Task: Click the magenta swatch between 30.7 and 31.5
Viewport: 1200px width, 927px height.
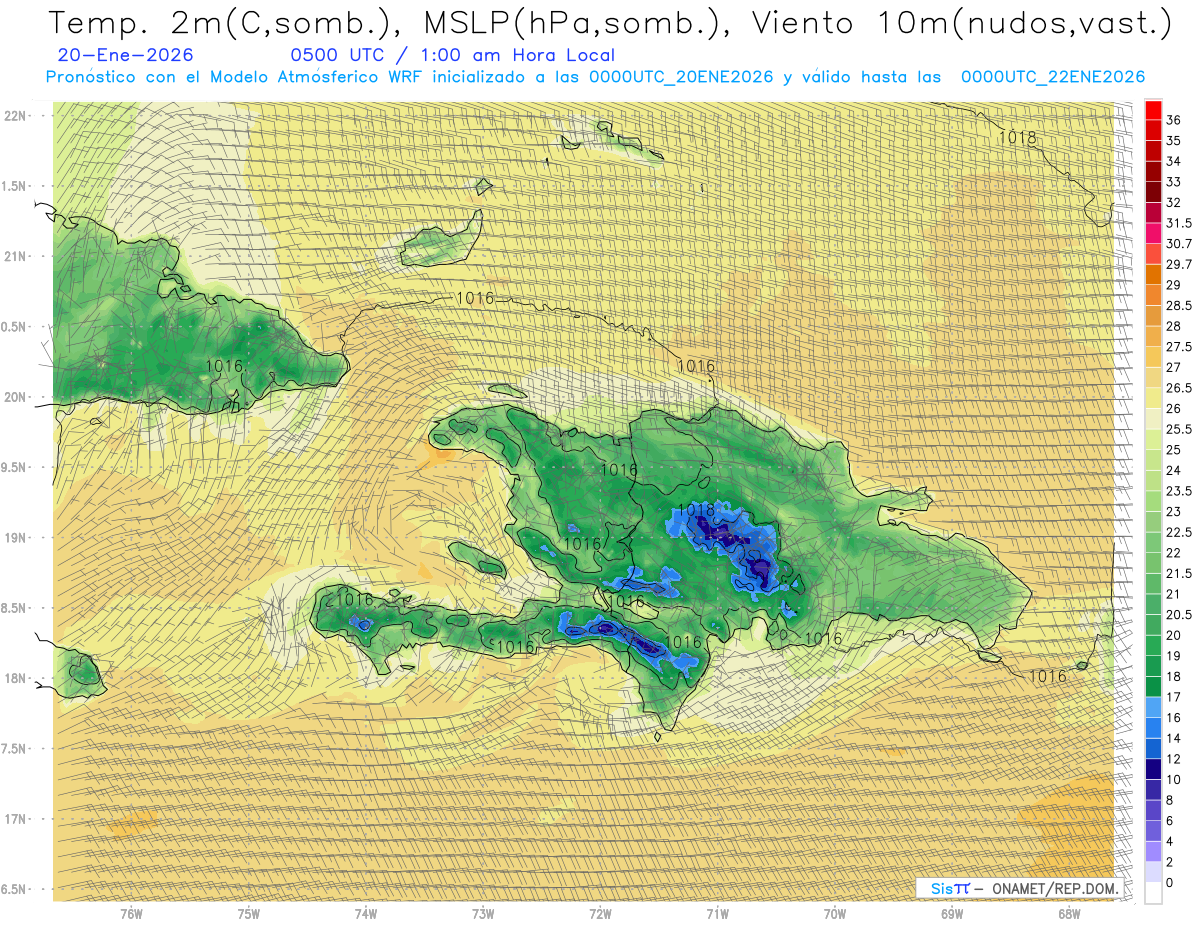Action: (x=1153, y=233)
